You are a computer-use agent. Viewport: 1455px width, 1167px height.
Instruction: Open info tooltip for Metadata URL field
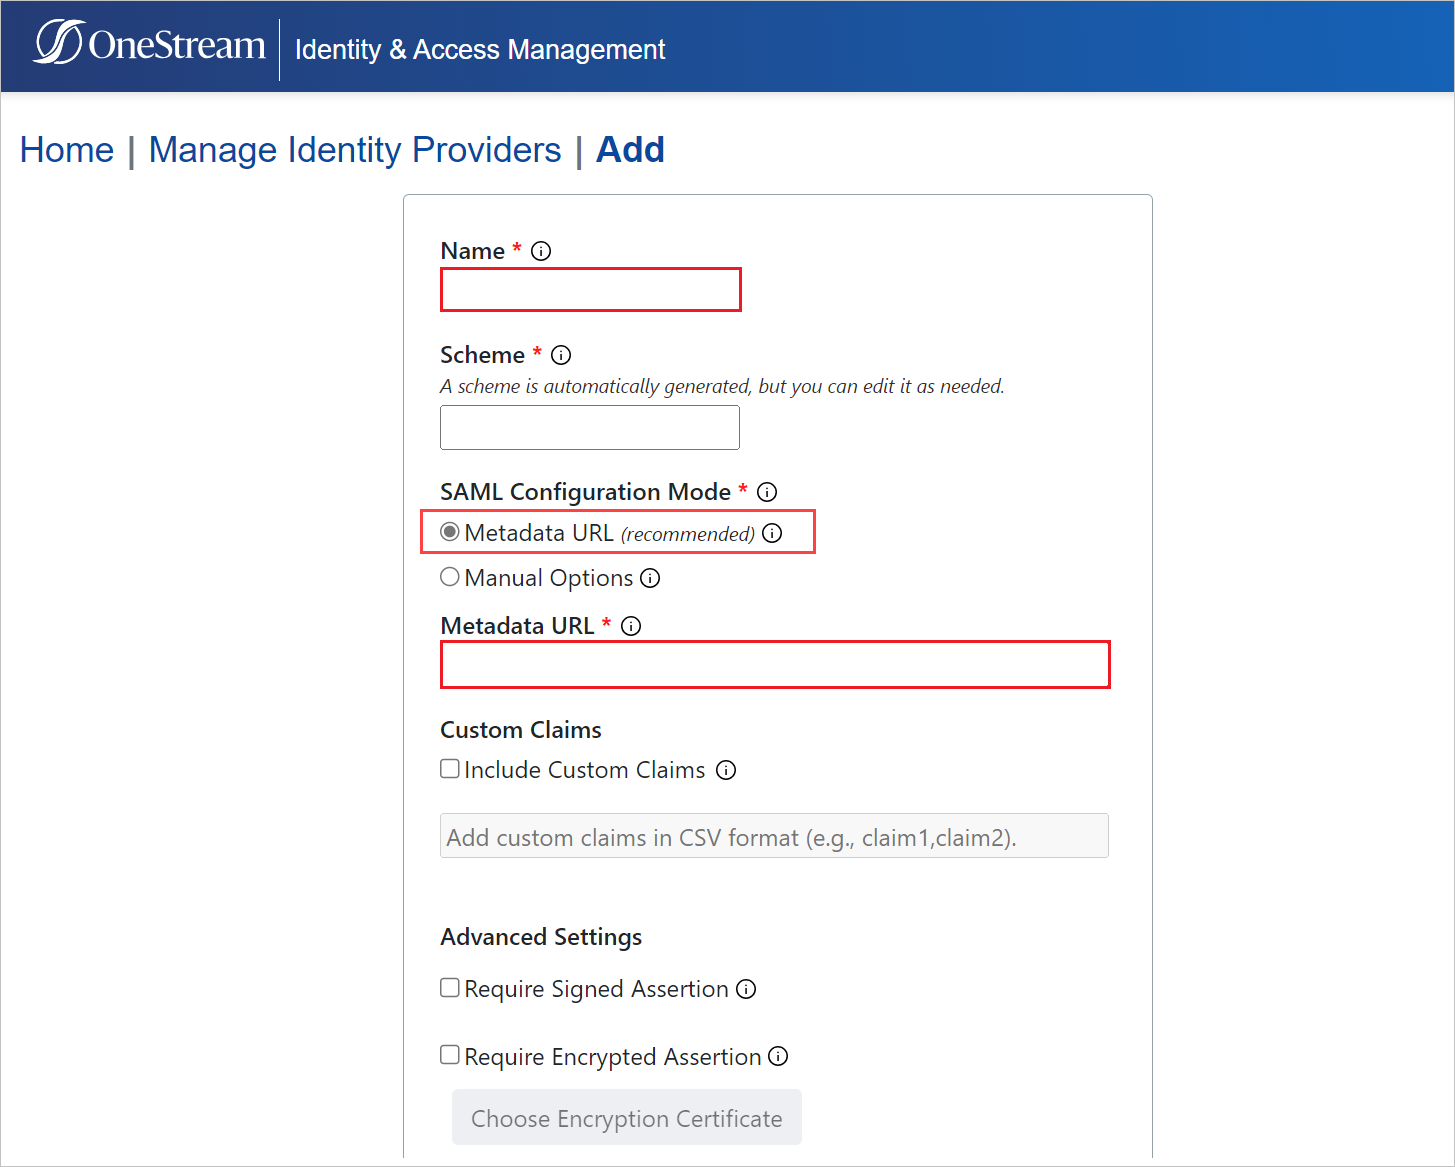pyautogui.click(x=631, y=626)
